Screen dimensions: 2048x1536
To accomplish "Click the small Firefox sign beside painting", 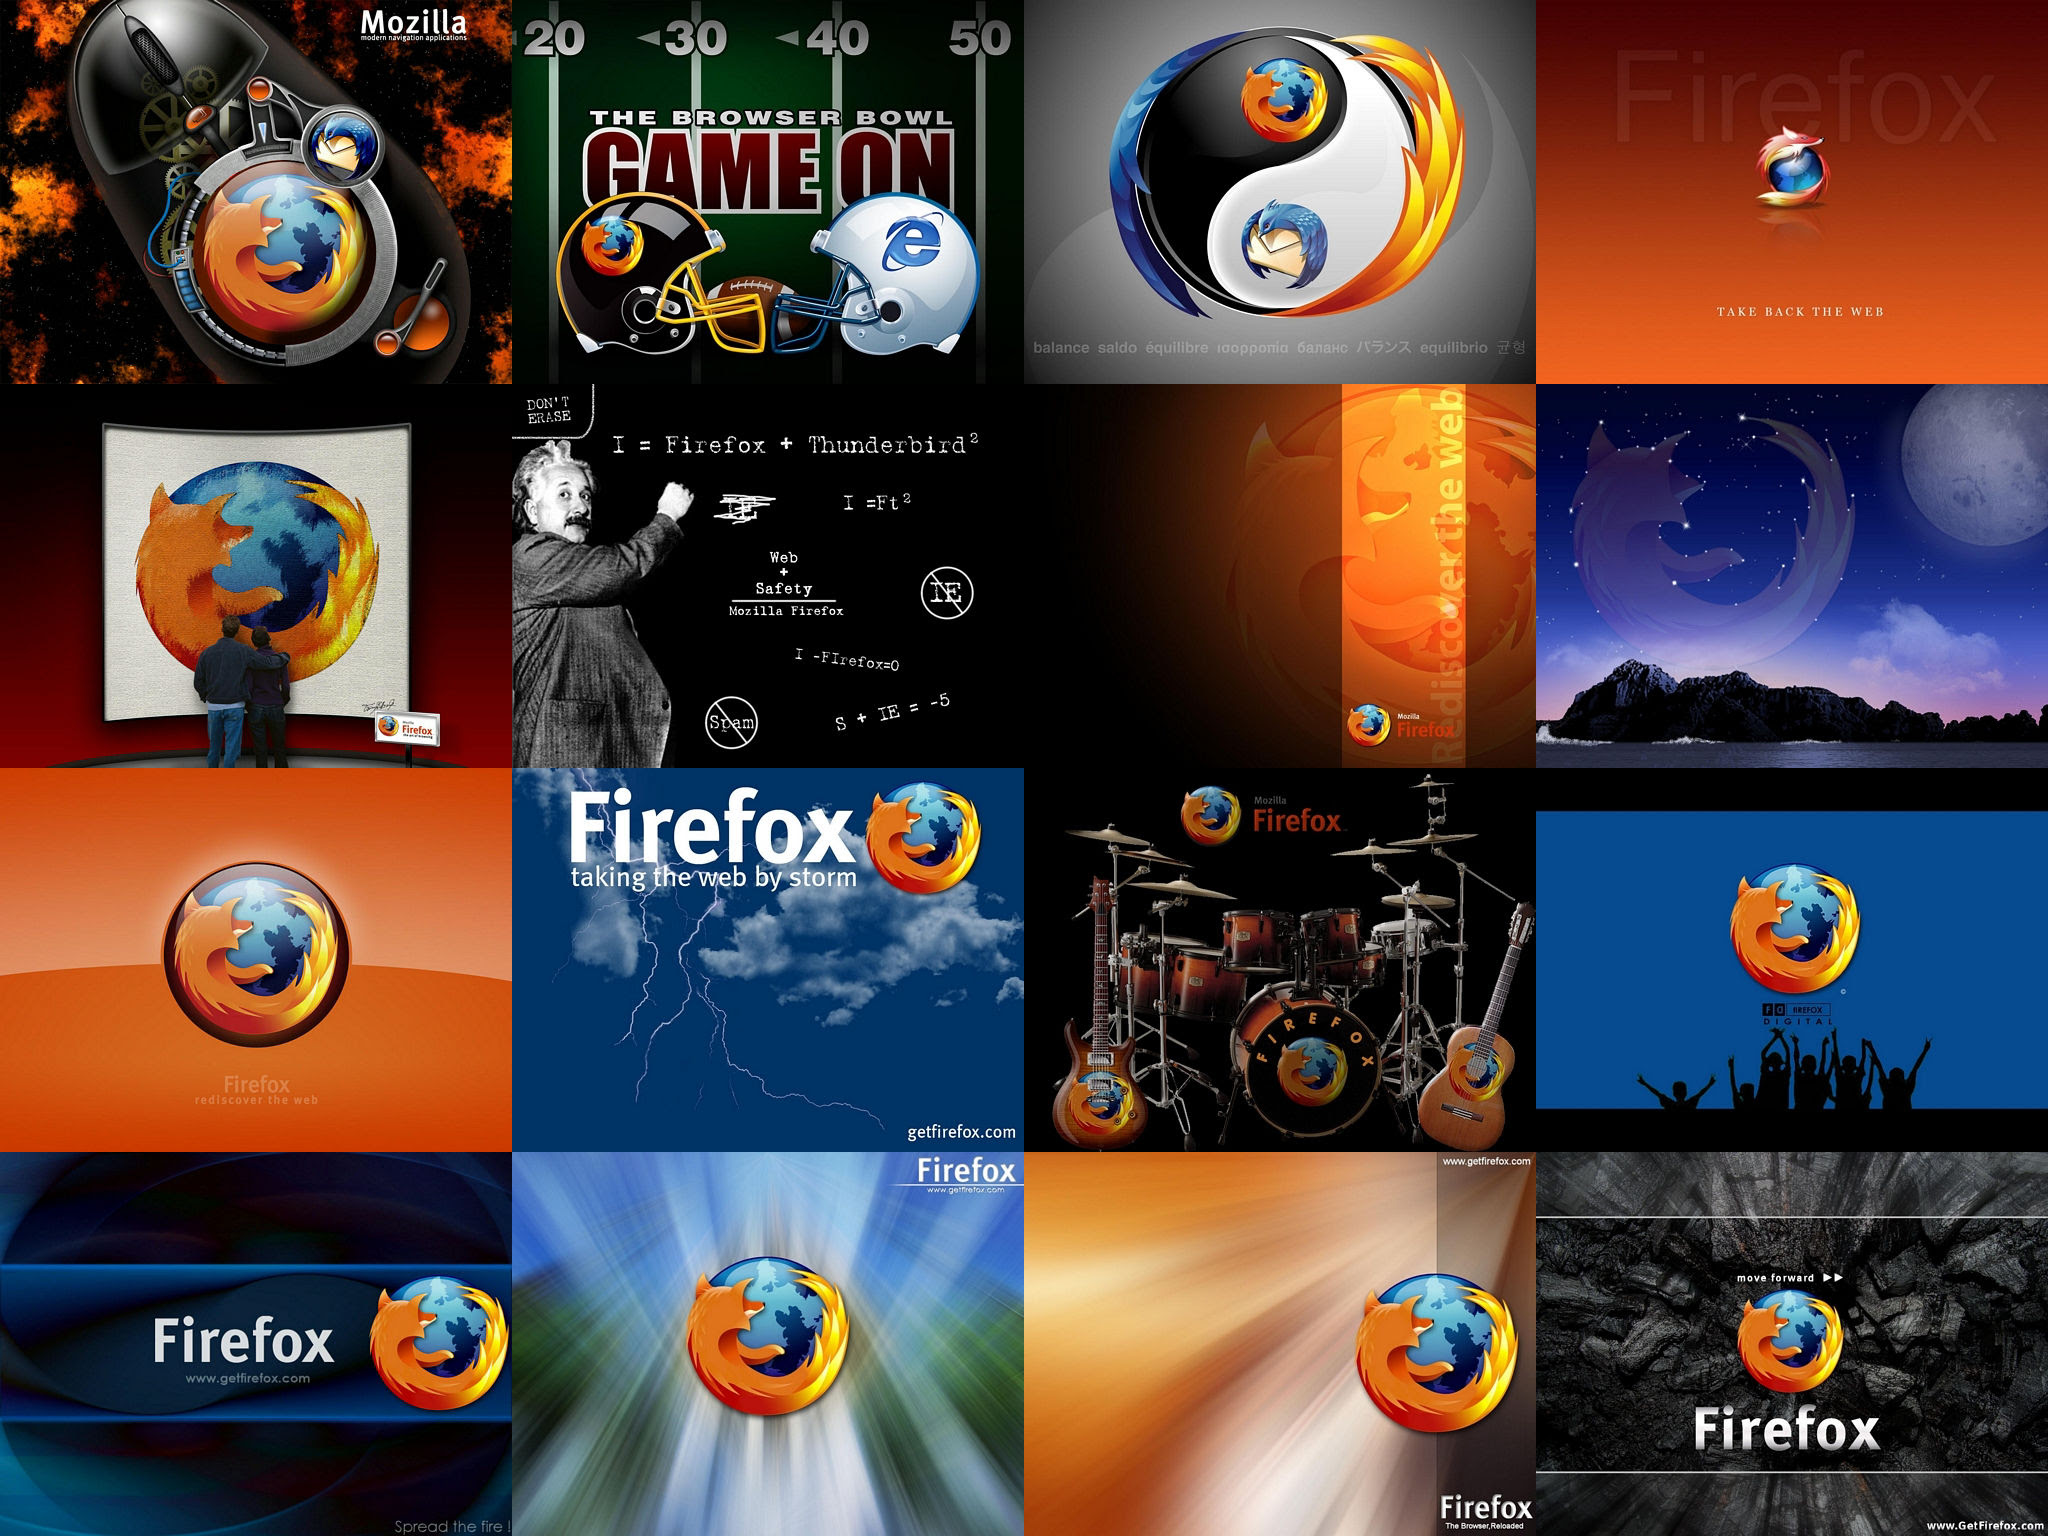I will (x=405, y=728).
